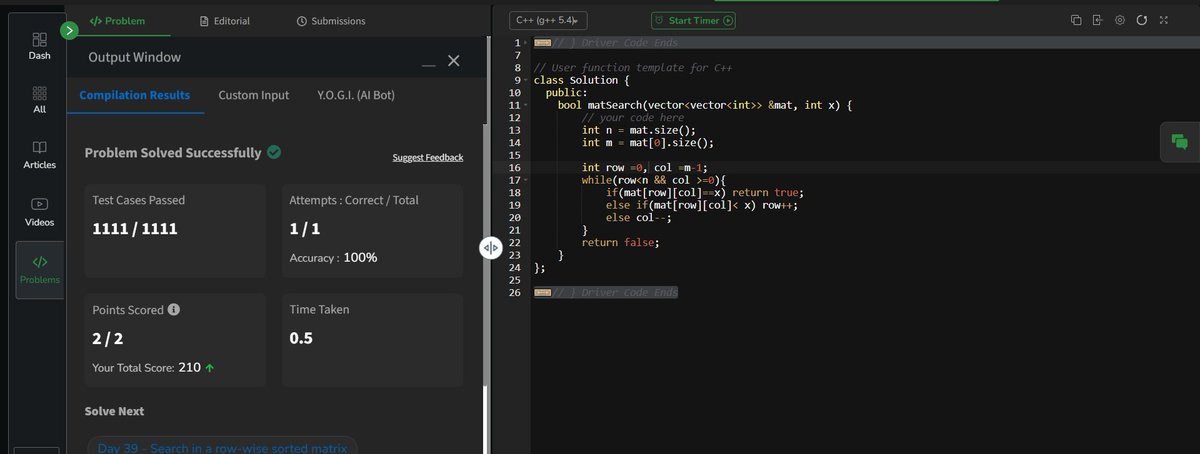Click the 'Solve Next' heading
The image size is (1200, 454).
pyautogui.click(x=114, y=411)
